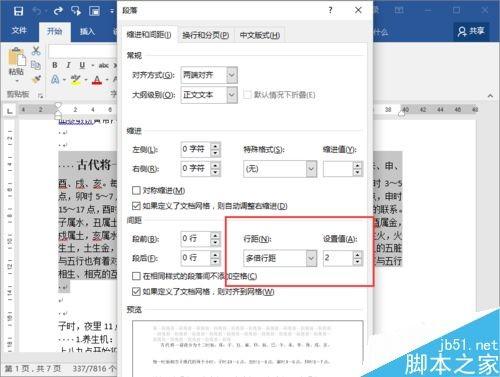This screenshot has height=377, width=500.
Task: Toggle auto adjust right indent checkbox
Action: [136, 206]
